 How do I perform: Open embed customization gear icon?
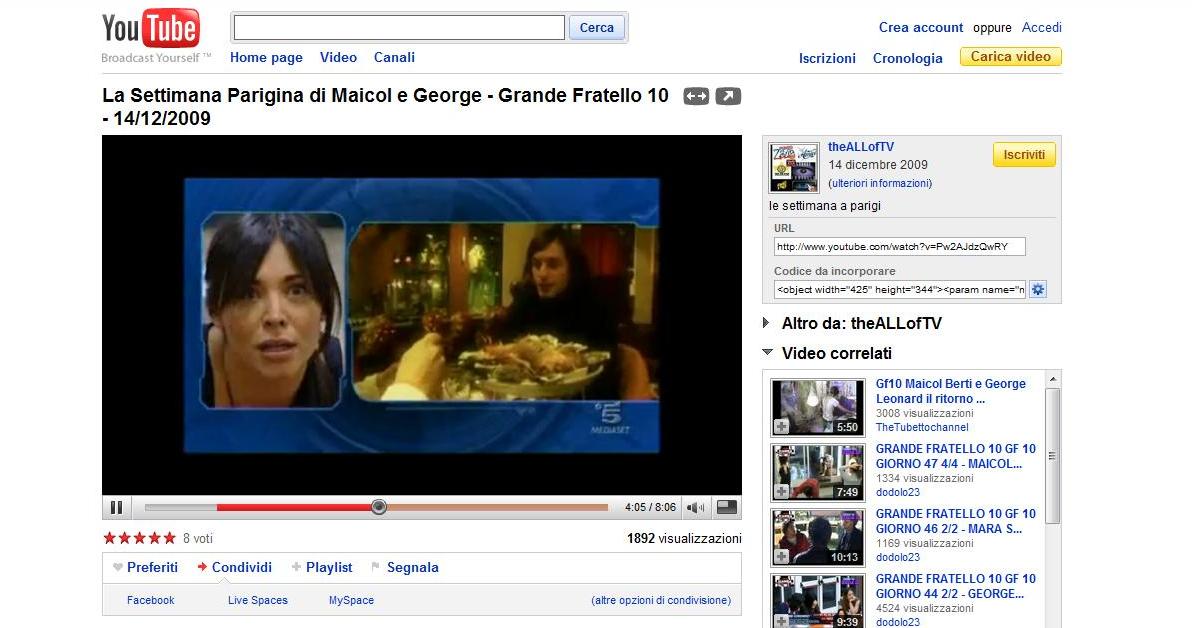1038,289
